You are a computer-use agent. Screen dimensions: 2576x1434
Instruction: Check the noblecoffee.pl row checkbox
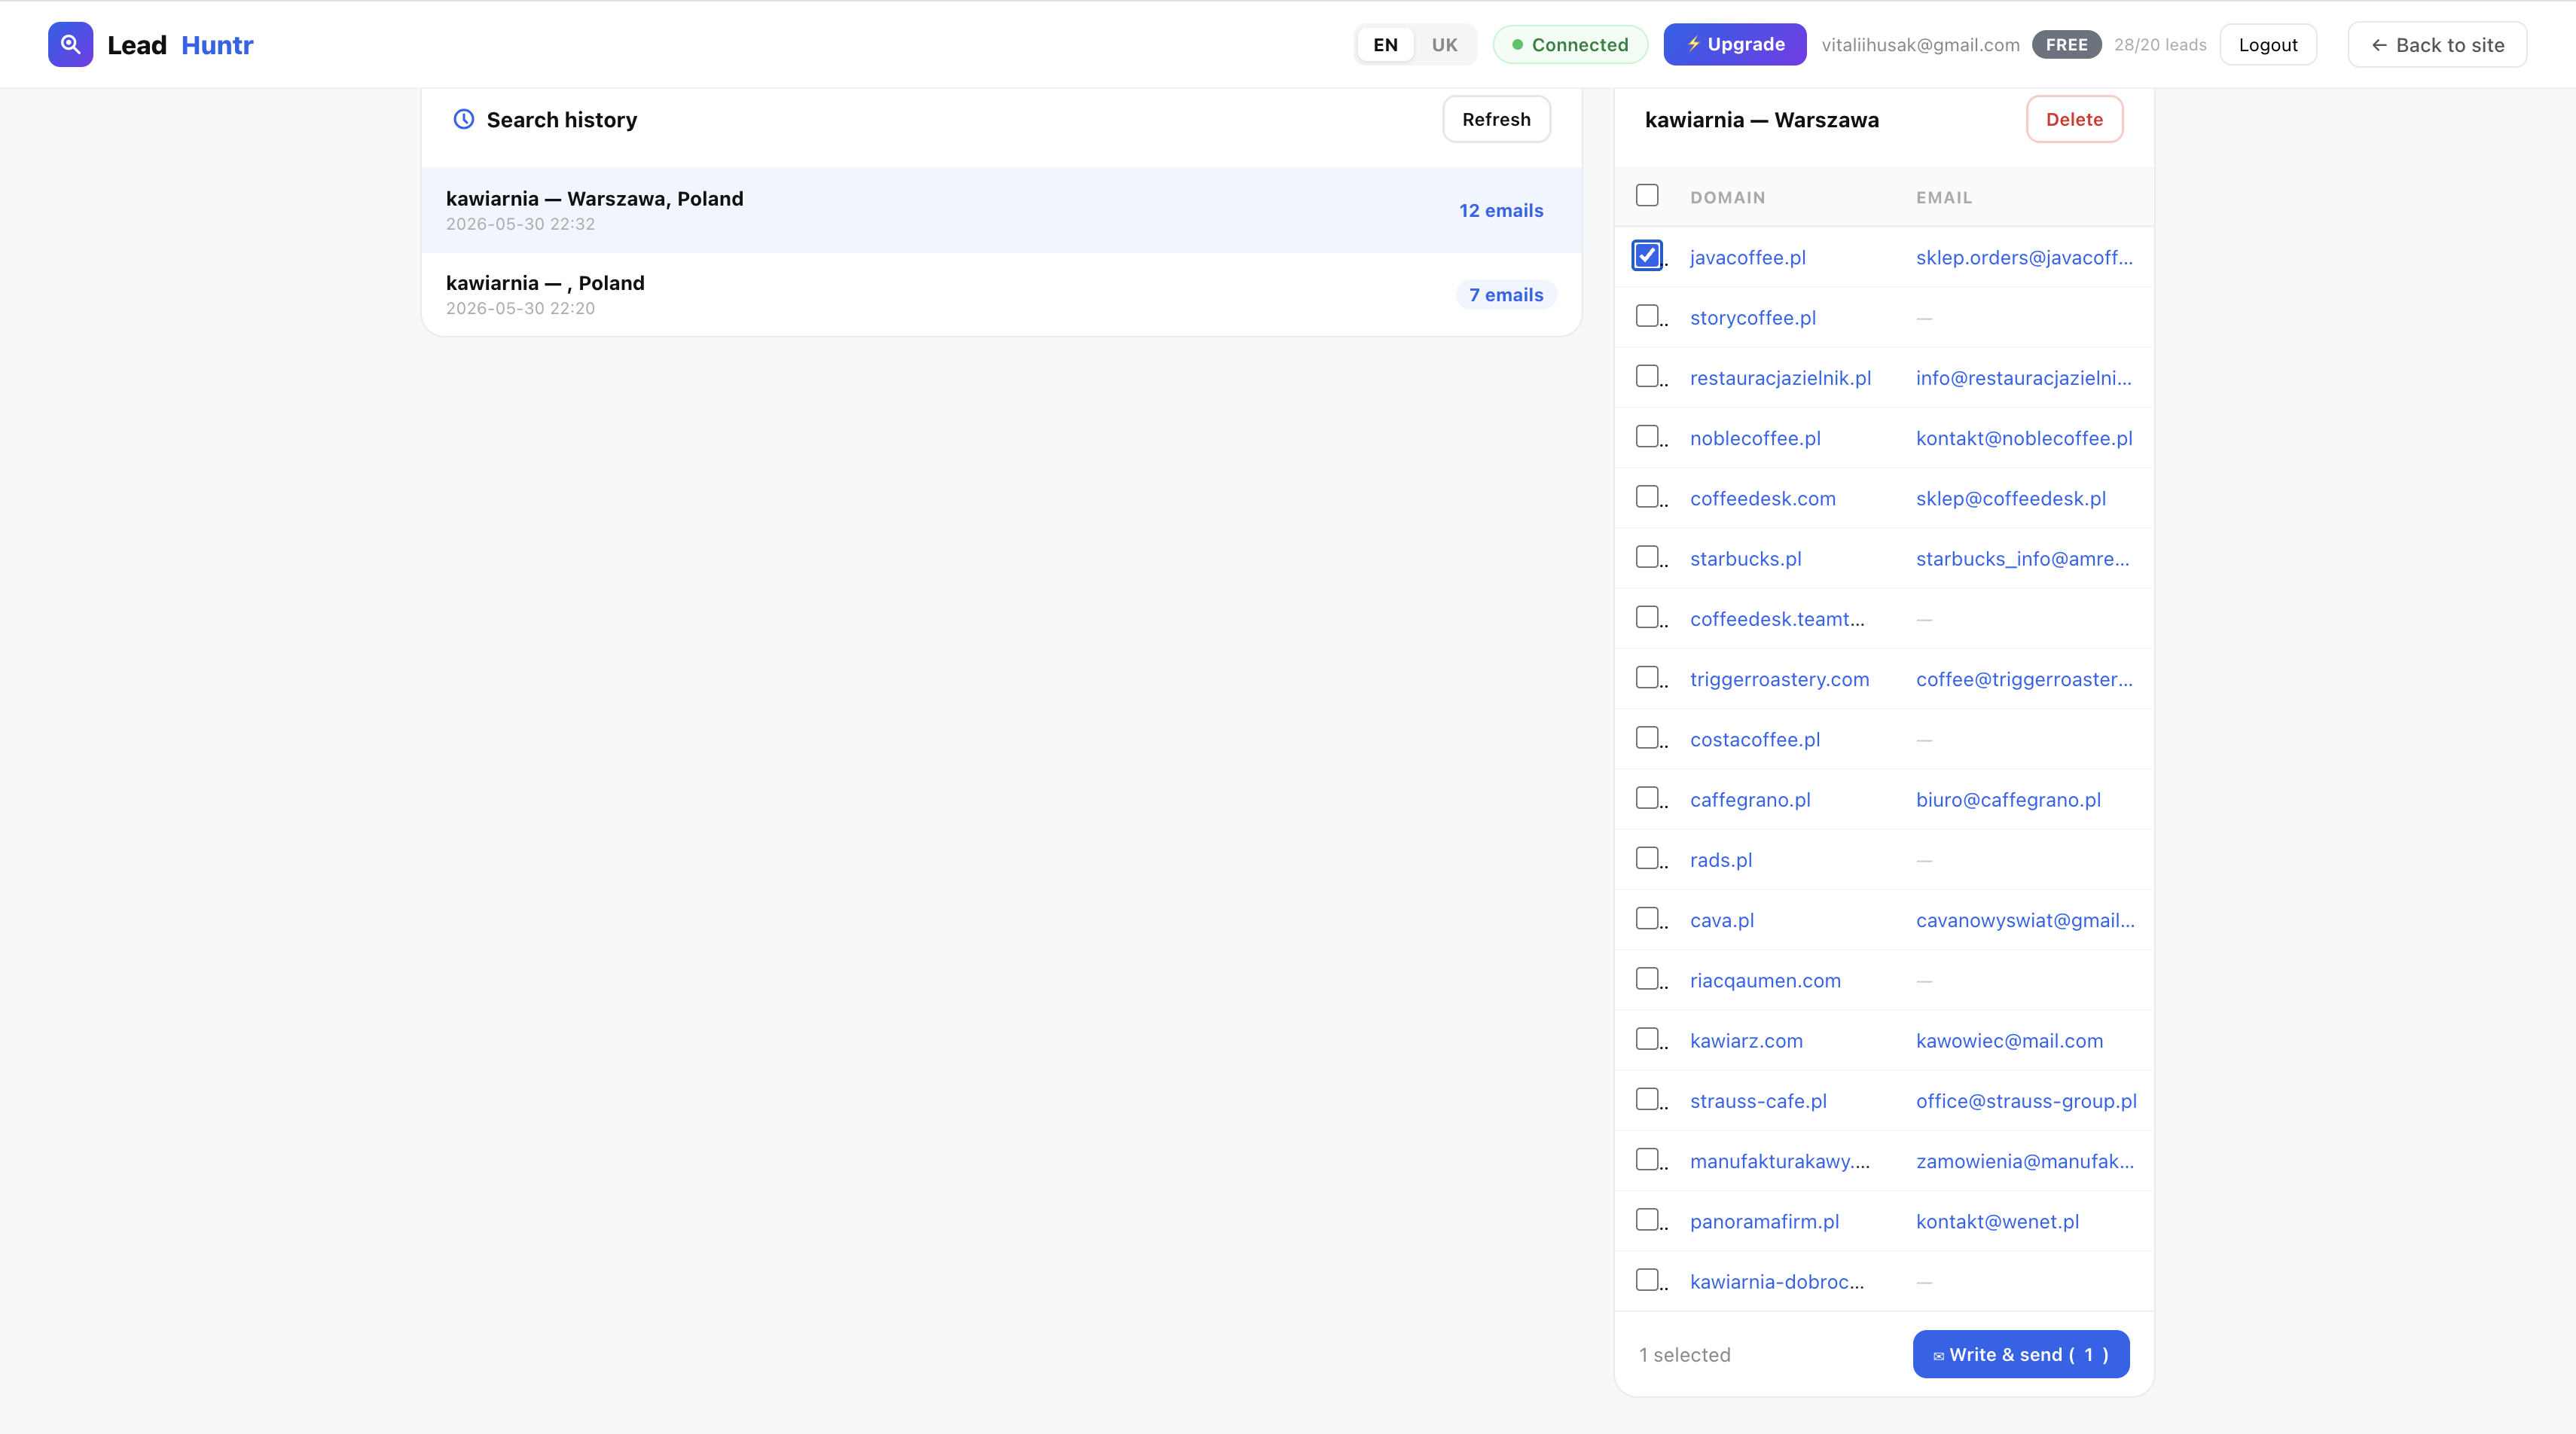[1647, 436]
